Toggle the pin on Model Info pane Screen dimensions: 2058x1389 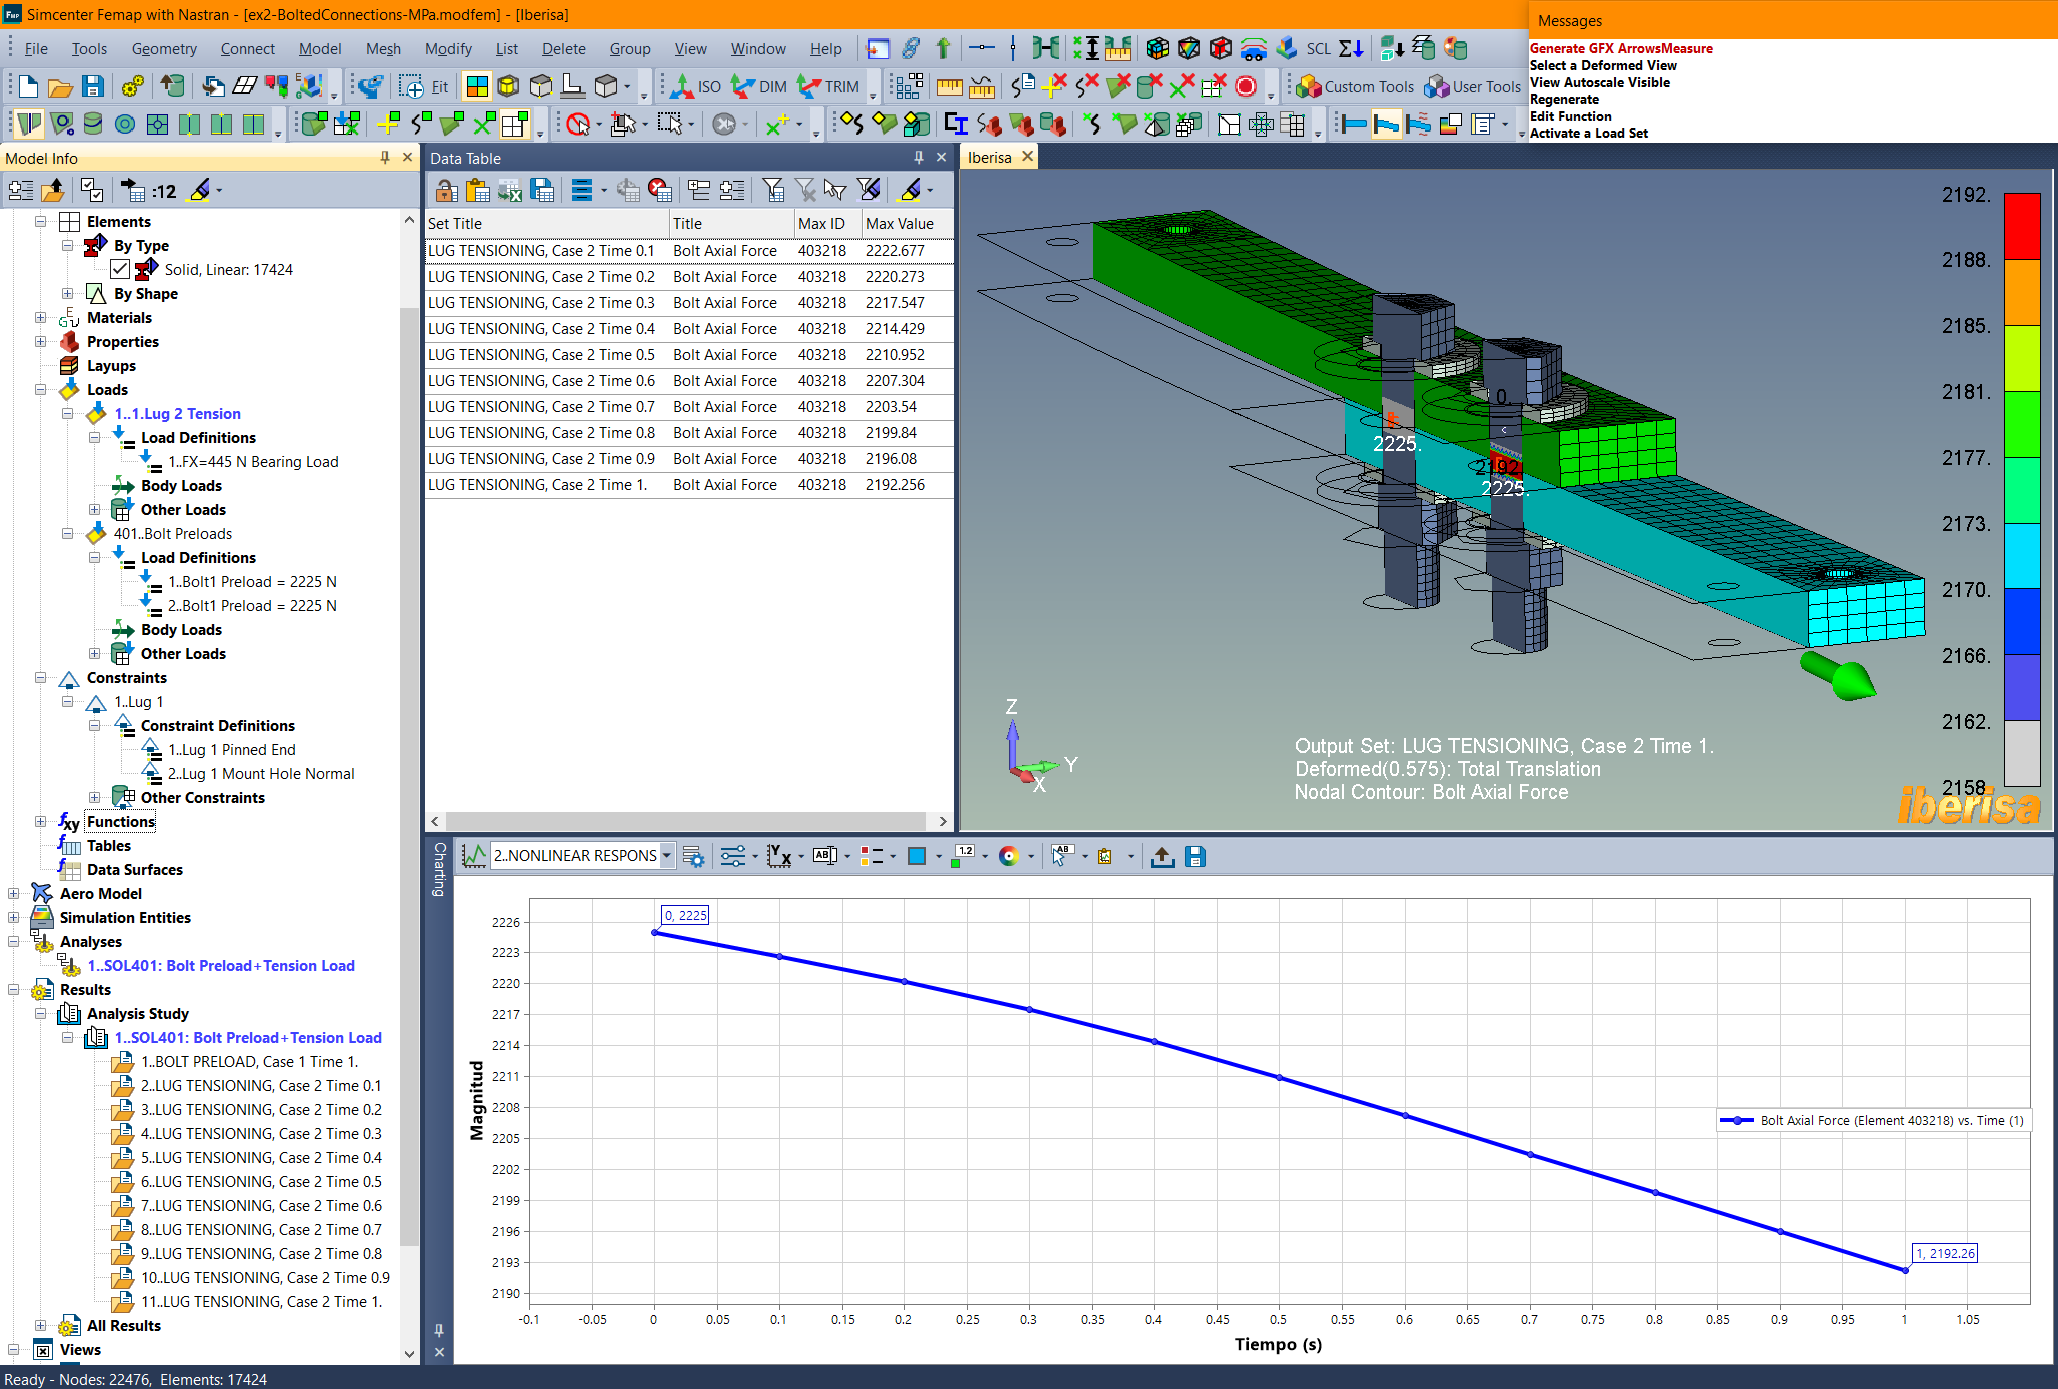pos(385,158)
